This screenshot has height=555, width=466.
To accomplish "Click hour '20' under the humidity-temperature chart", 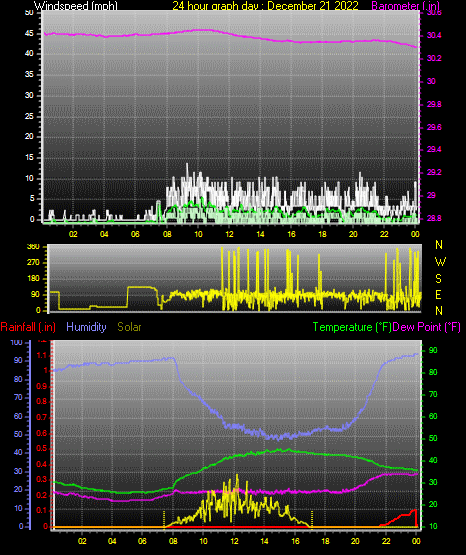I will point(355,541).
